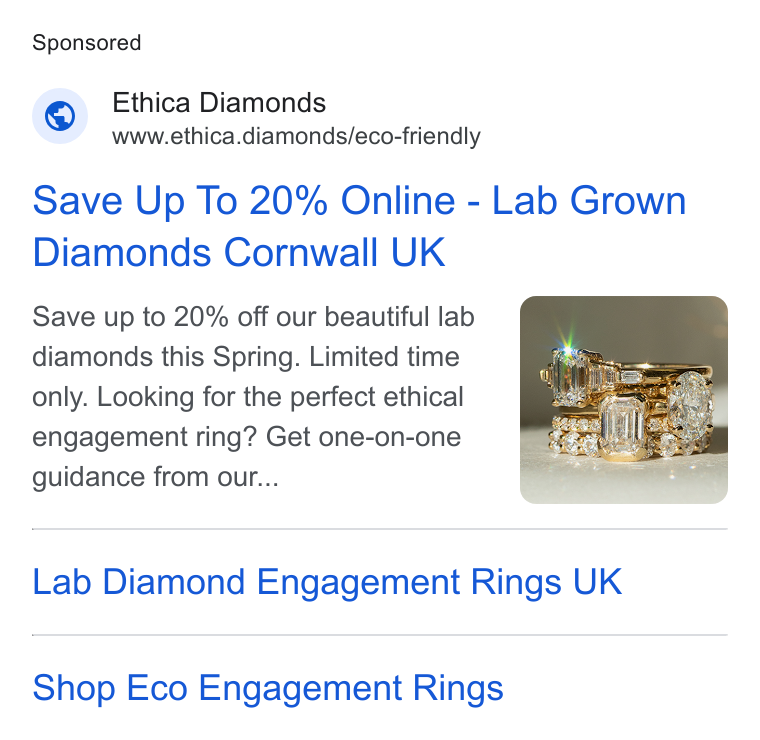Click the blue globe site icon
The image size is (760, 740).
point(60,116)
